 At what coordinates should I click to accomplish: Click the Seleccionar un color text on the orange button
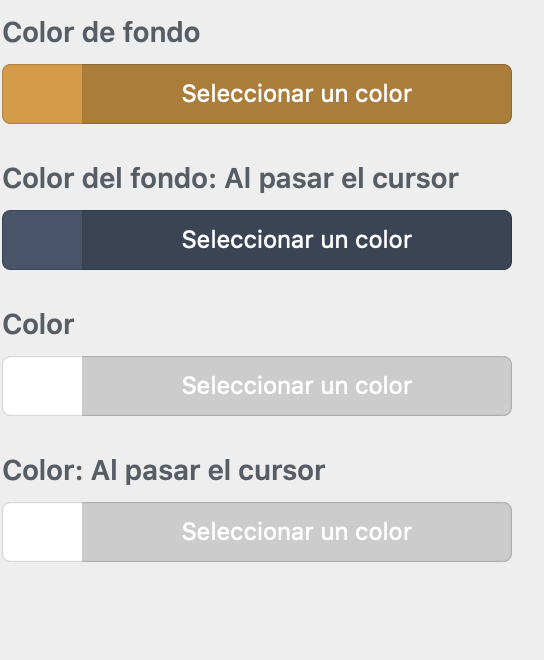click(x=297, y=93)
